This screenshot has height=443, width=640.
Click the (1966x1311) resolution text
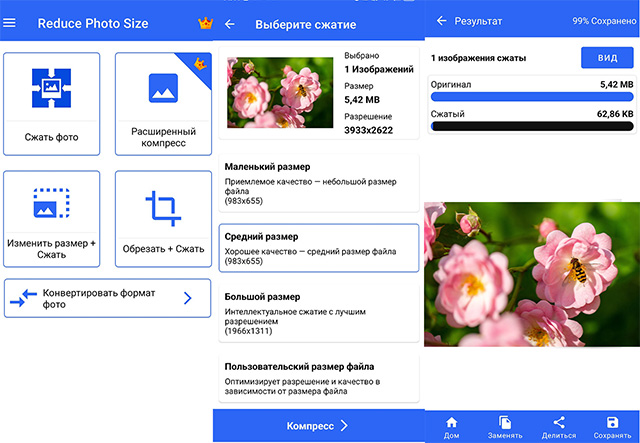[x=249, y=331]
